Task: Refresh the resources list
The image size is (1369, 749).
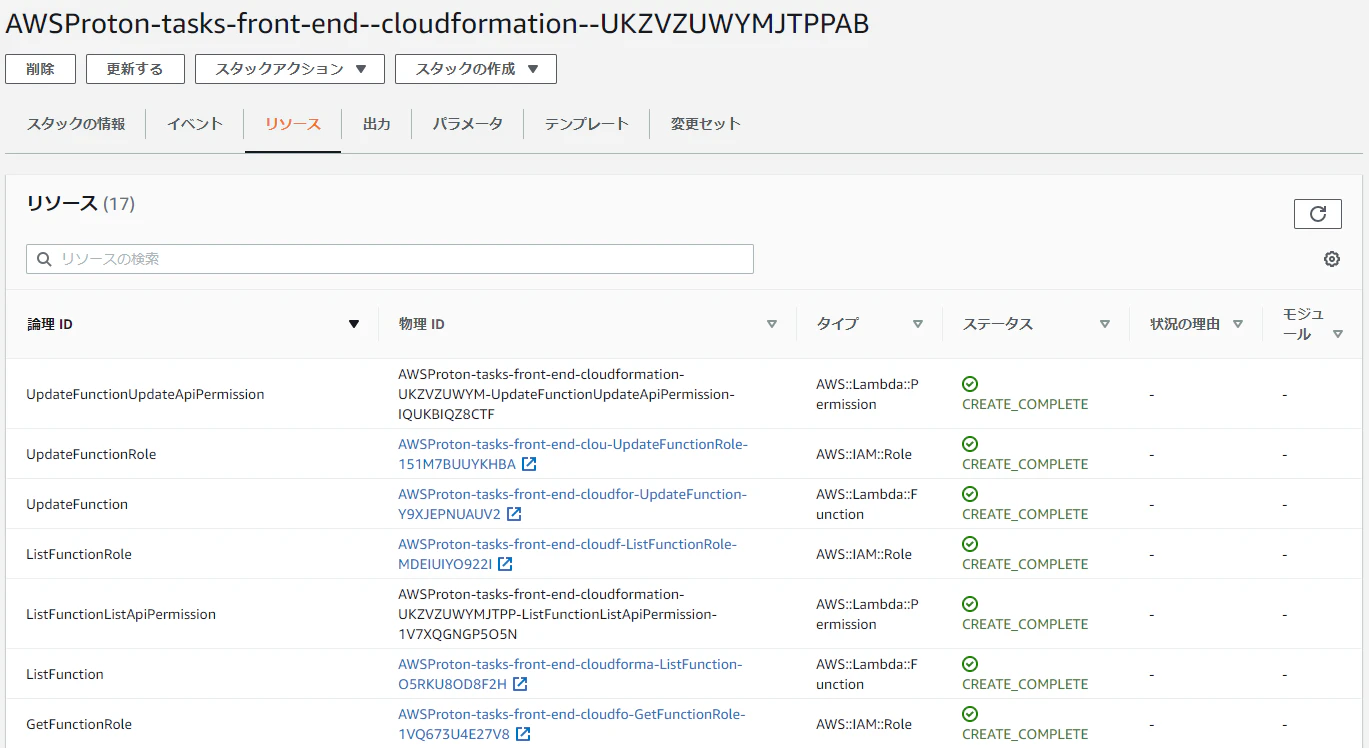Action: (x=1317, y=213)
